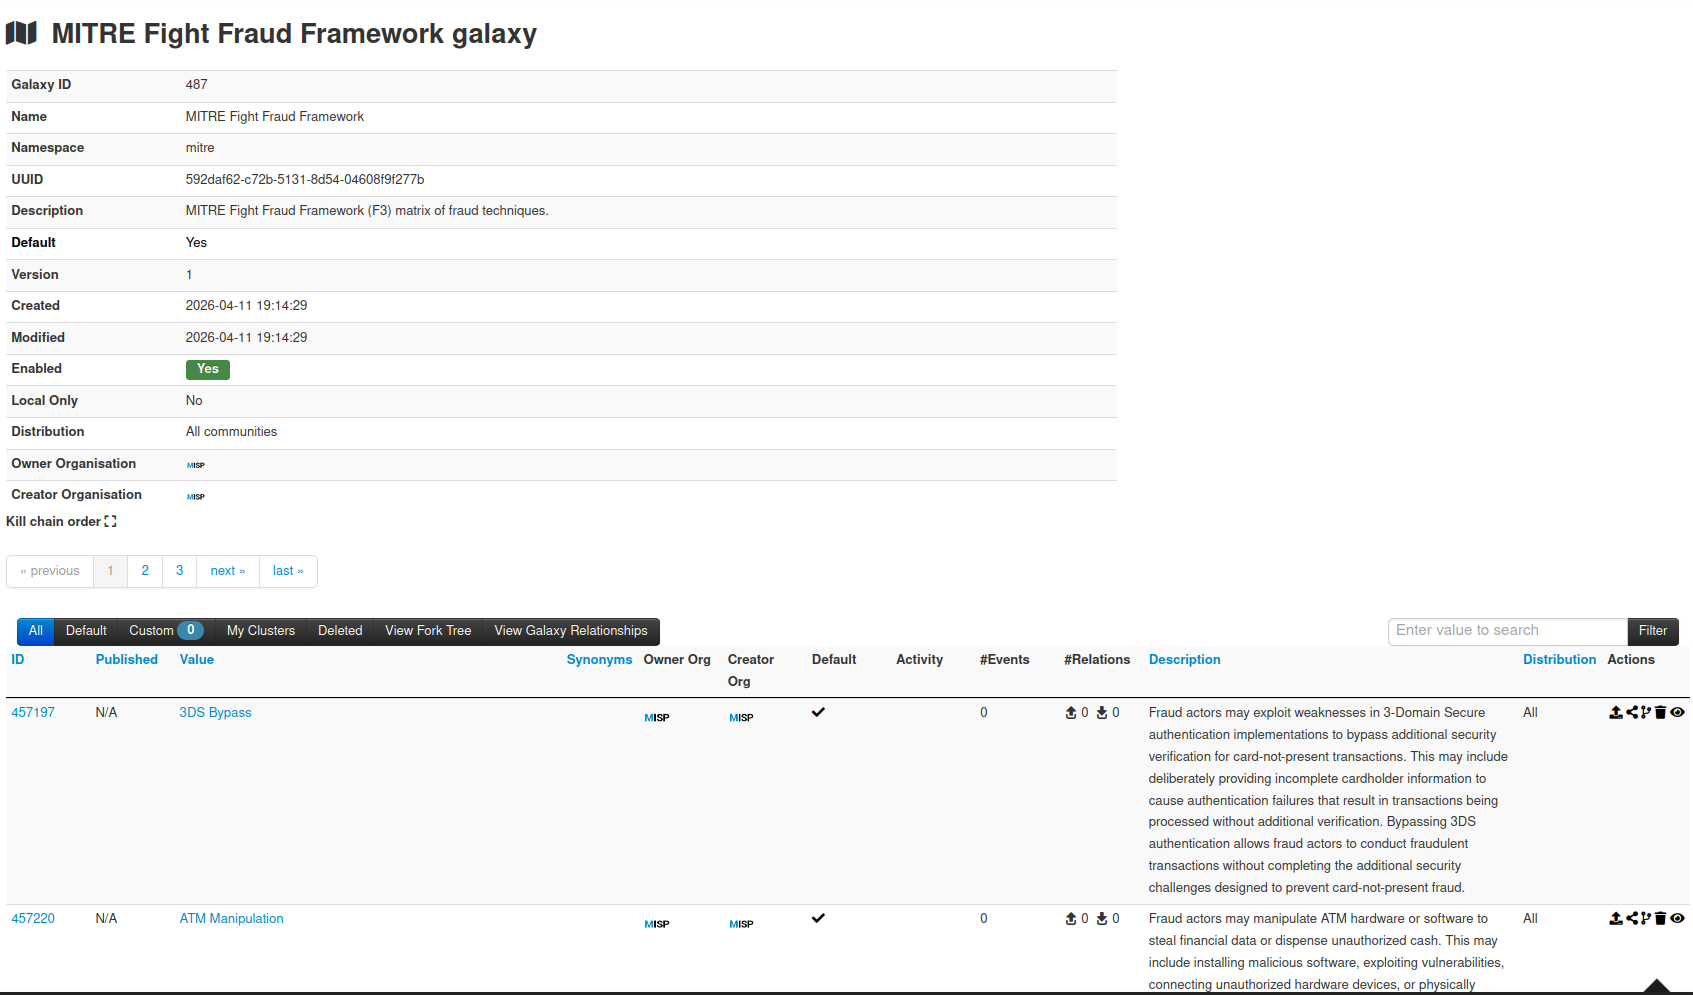The width and height of the screenshot is (1693, 995).
Task: Go to the next page of clusters
Action: [227, 571]
